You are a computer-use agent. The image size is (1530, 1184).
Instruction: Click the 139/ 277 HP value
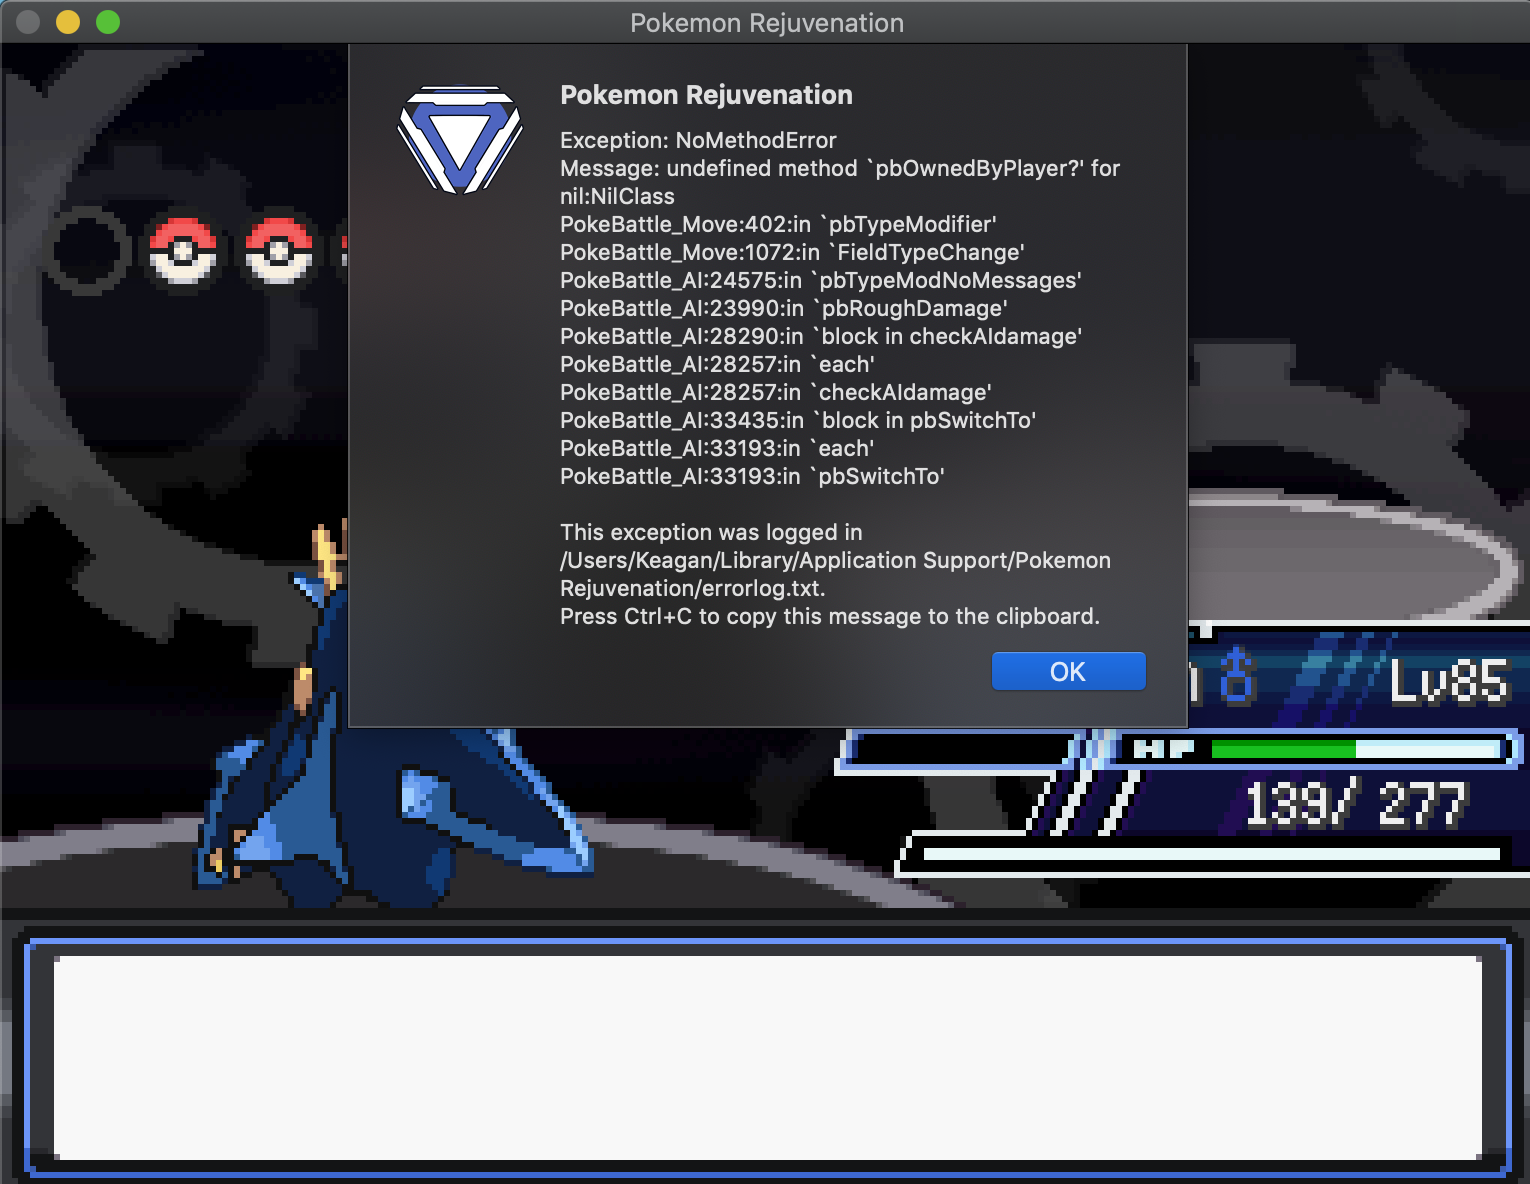1355,804
